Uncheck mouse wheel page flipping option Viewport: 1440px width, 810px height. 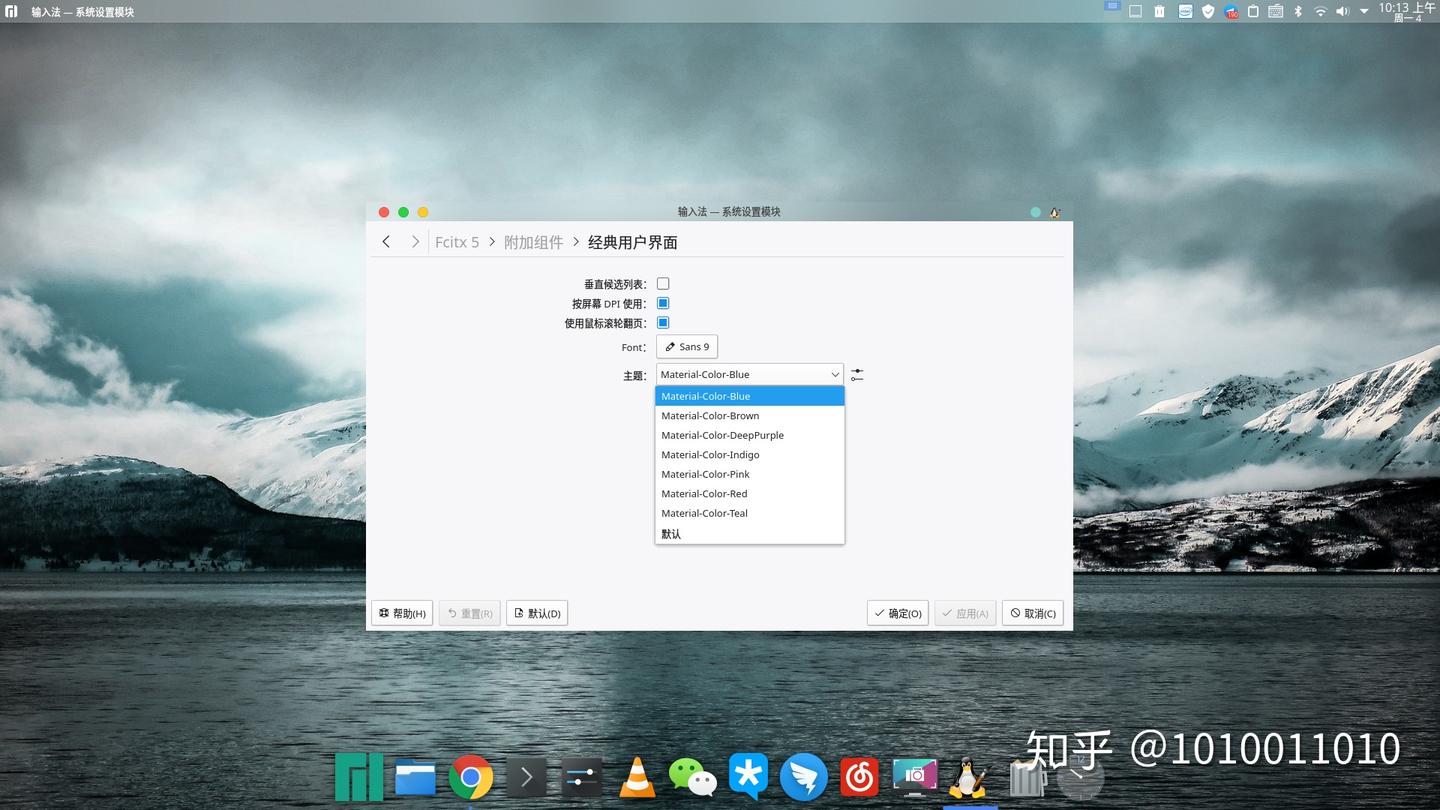coord(663,322)
